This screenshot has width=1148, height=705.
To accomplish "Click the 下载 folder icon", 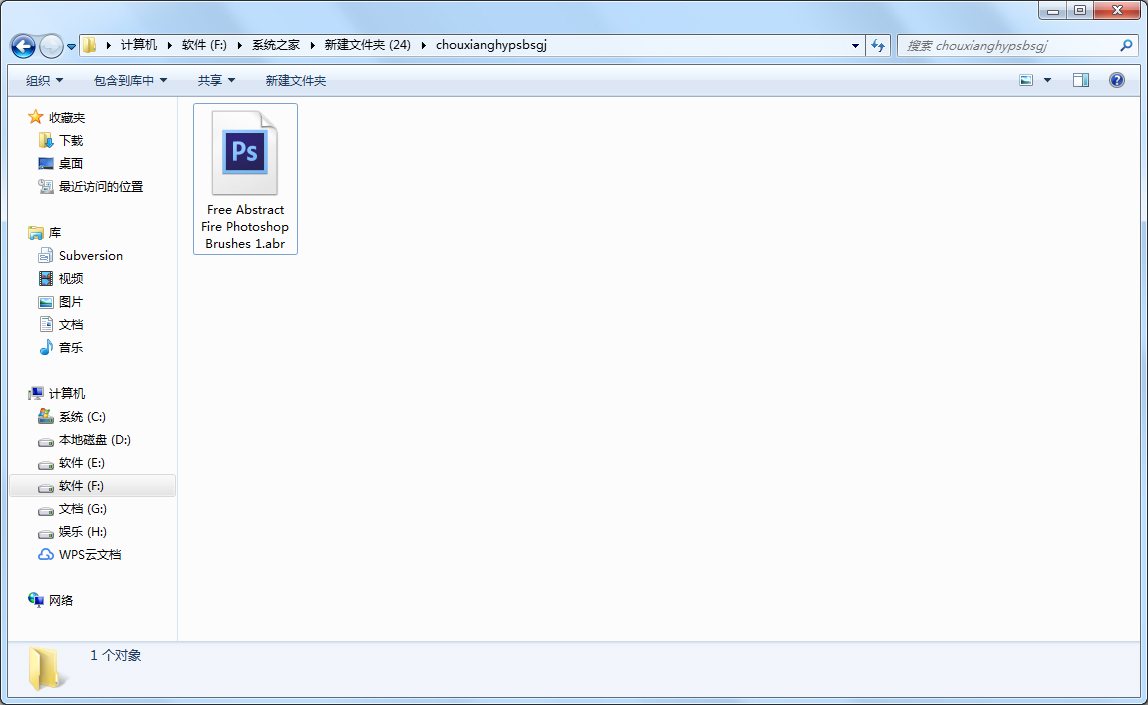I will coord(45,140).
